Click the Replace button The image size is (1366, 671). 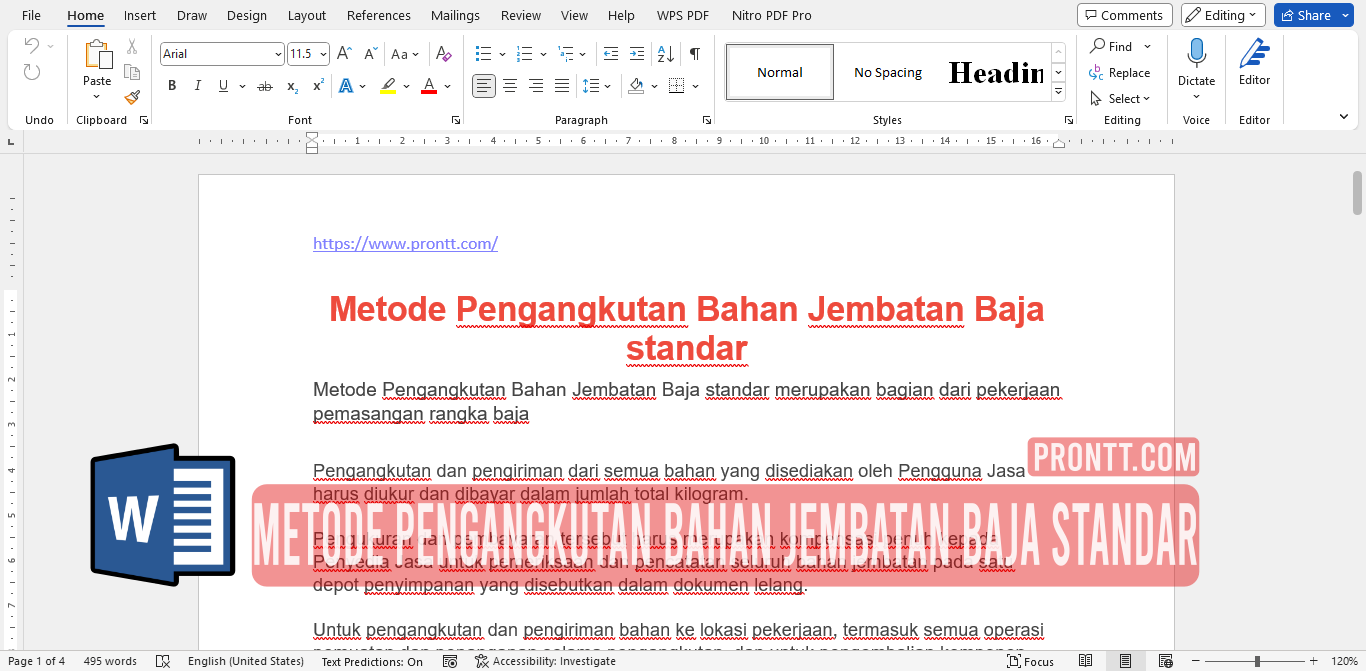coord(1120,73)
